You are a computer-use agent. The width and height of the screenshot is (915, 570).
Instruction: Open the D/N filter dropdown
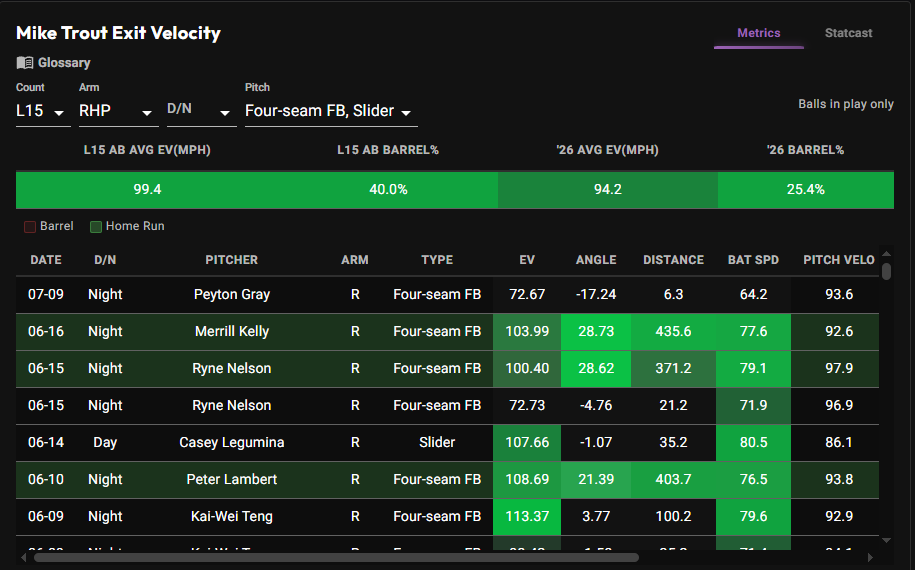click(201, 111)
